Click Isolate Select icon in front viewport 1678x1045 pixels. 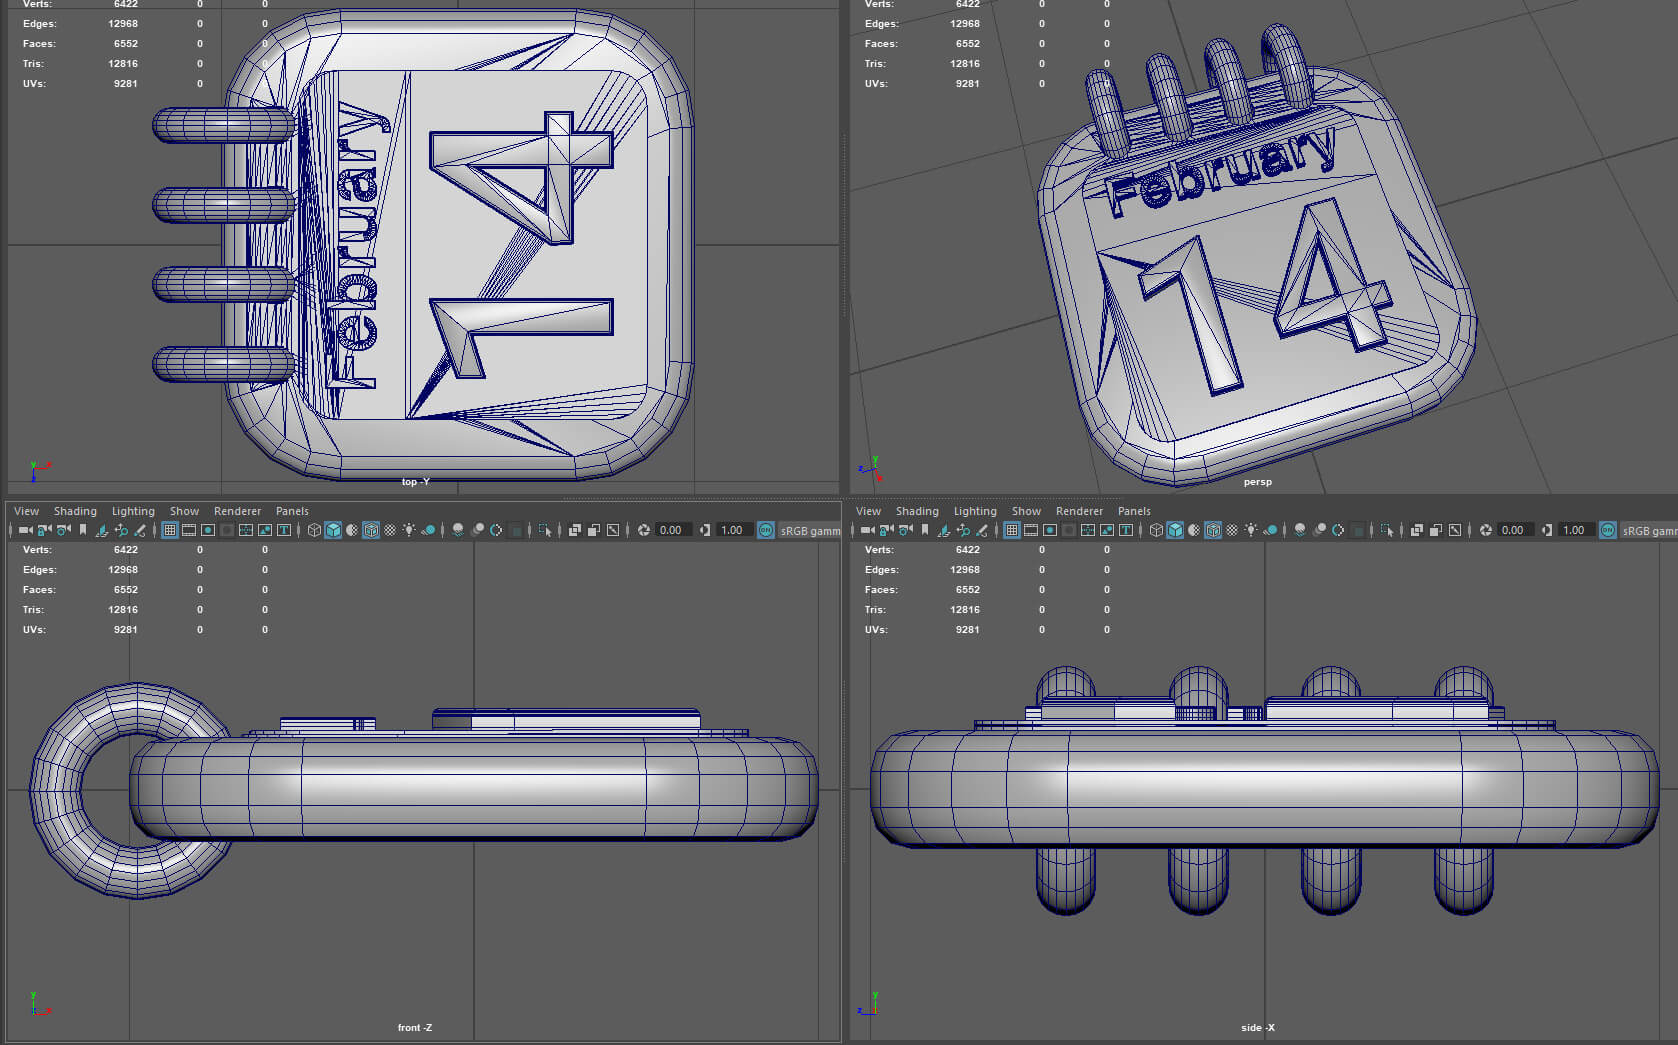click(545, 530)
